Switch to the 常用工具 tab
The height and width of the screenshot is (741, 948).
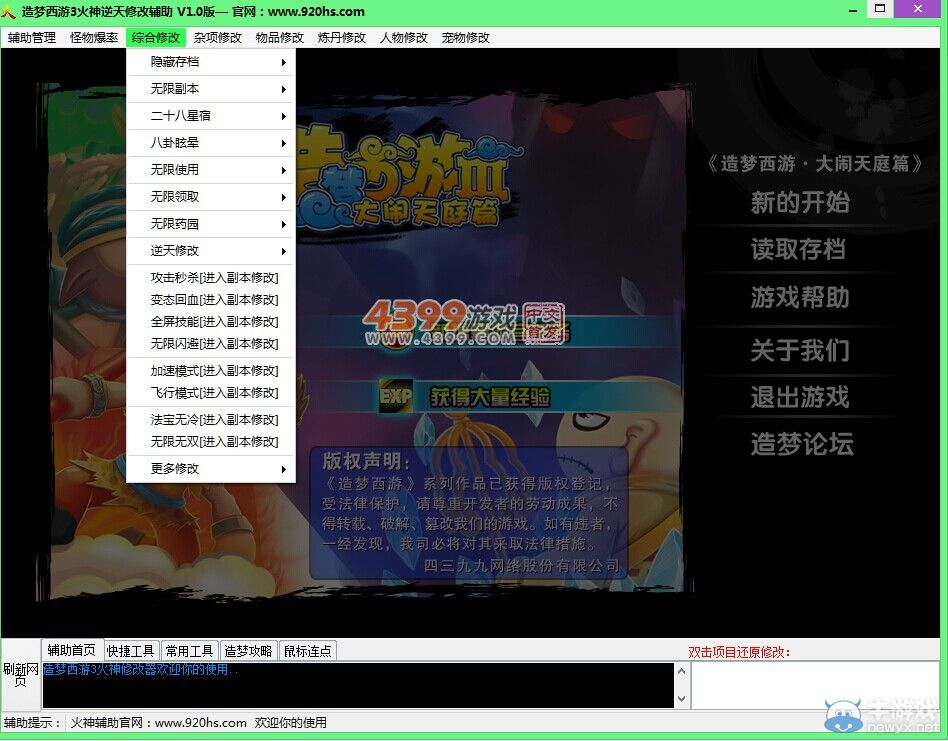(189, 651)
